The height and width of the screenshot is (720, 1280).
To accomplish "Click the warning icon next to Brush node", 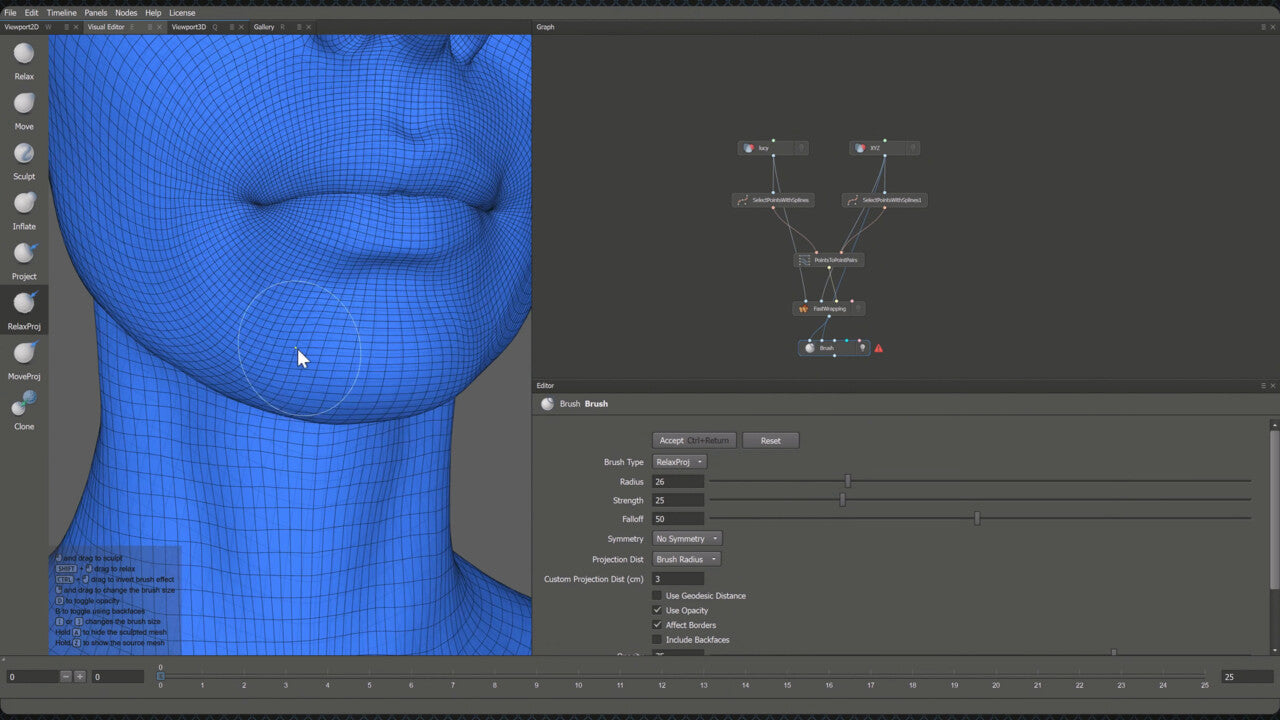I will [x=878, y=347].
